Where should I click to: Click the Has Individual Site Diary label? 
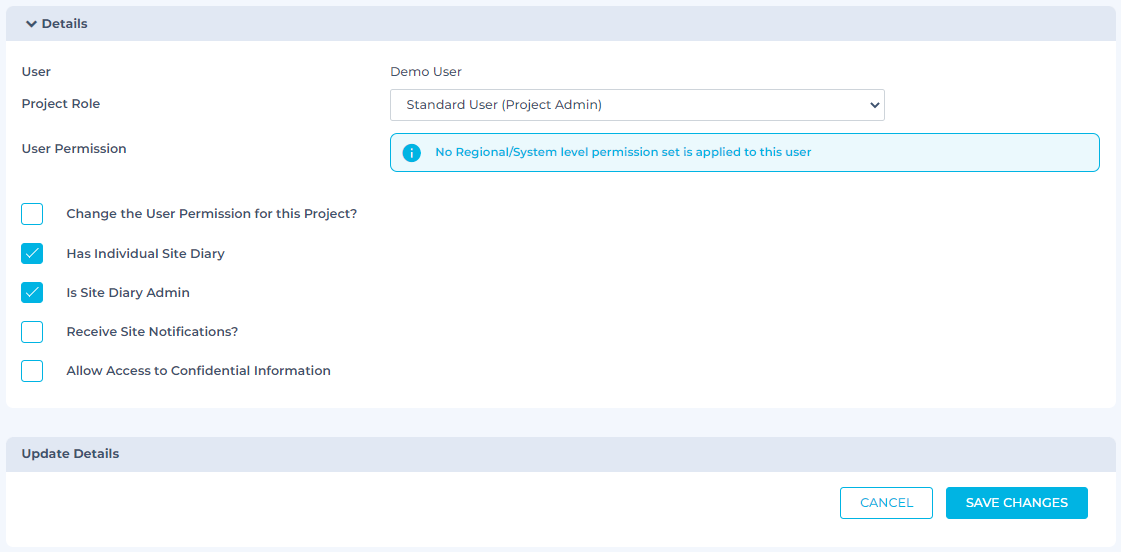click(x=145, y=254)
